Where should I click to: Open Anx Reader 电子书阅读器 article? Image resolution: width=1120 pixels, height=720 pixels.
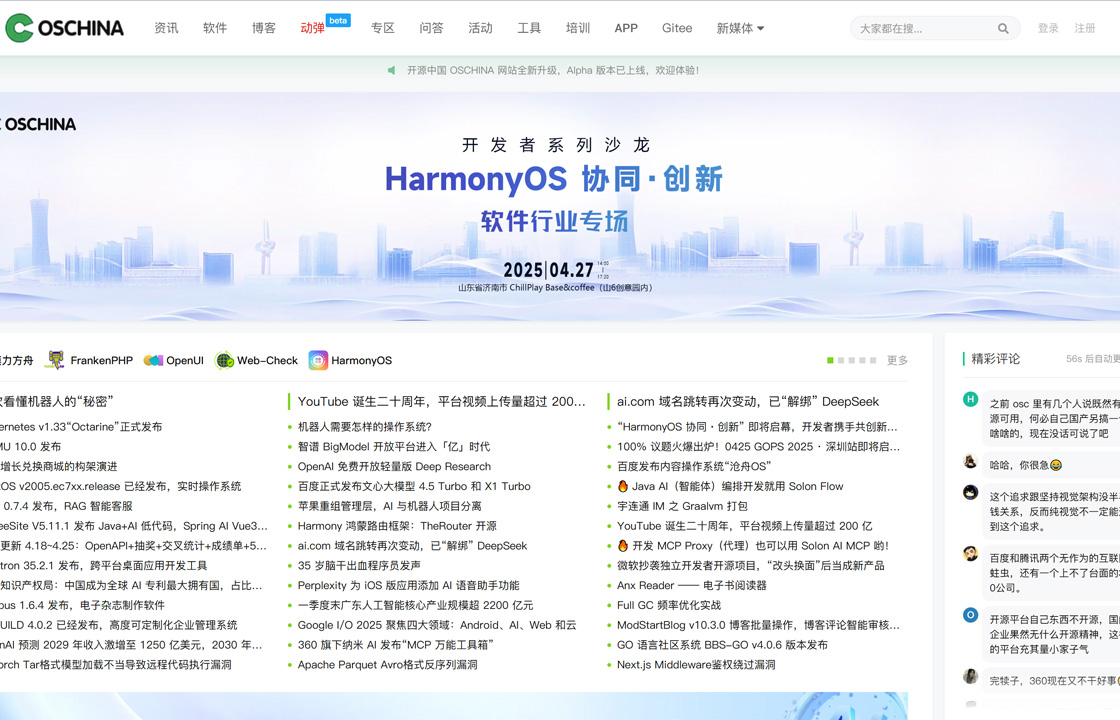691,586
